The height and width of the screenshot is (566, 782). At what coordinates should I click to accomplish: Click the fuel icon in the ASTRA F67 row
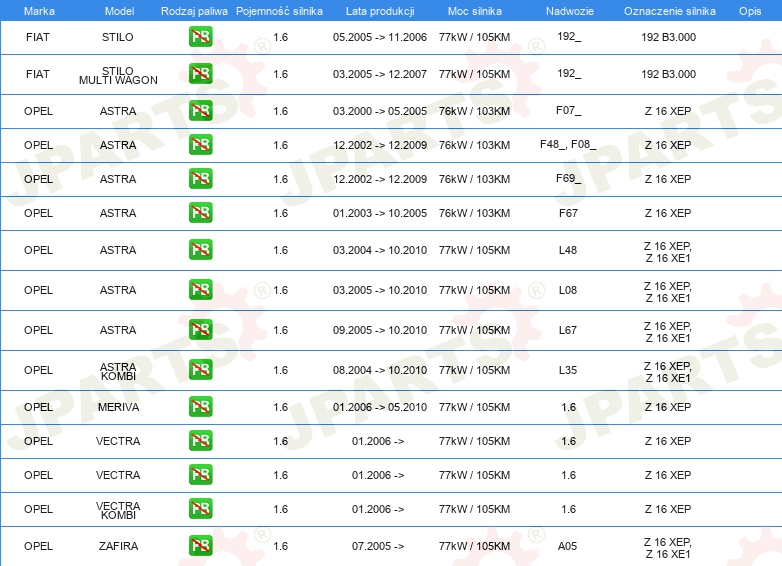[200, 212]
